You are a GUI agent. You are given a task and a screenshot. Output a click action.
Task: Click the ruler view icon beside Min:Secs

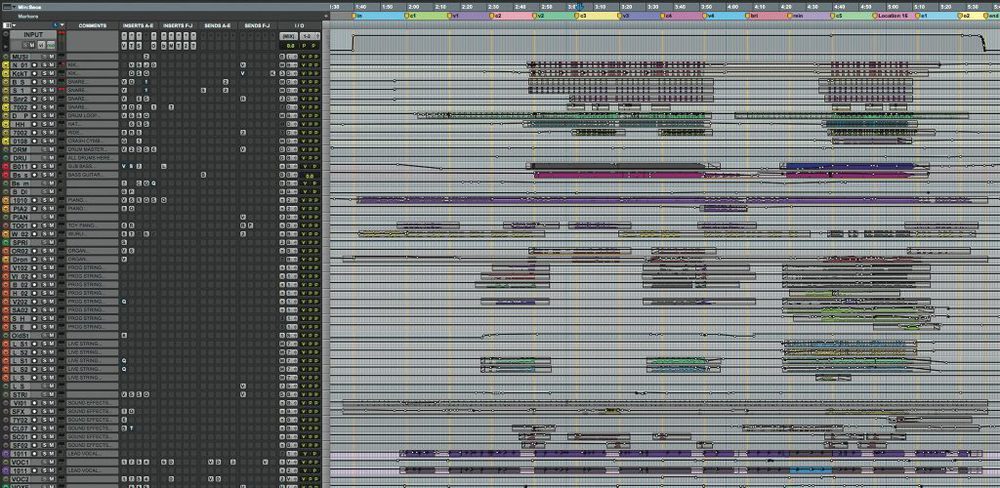click(x=7, y=7)
